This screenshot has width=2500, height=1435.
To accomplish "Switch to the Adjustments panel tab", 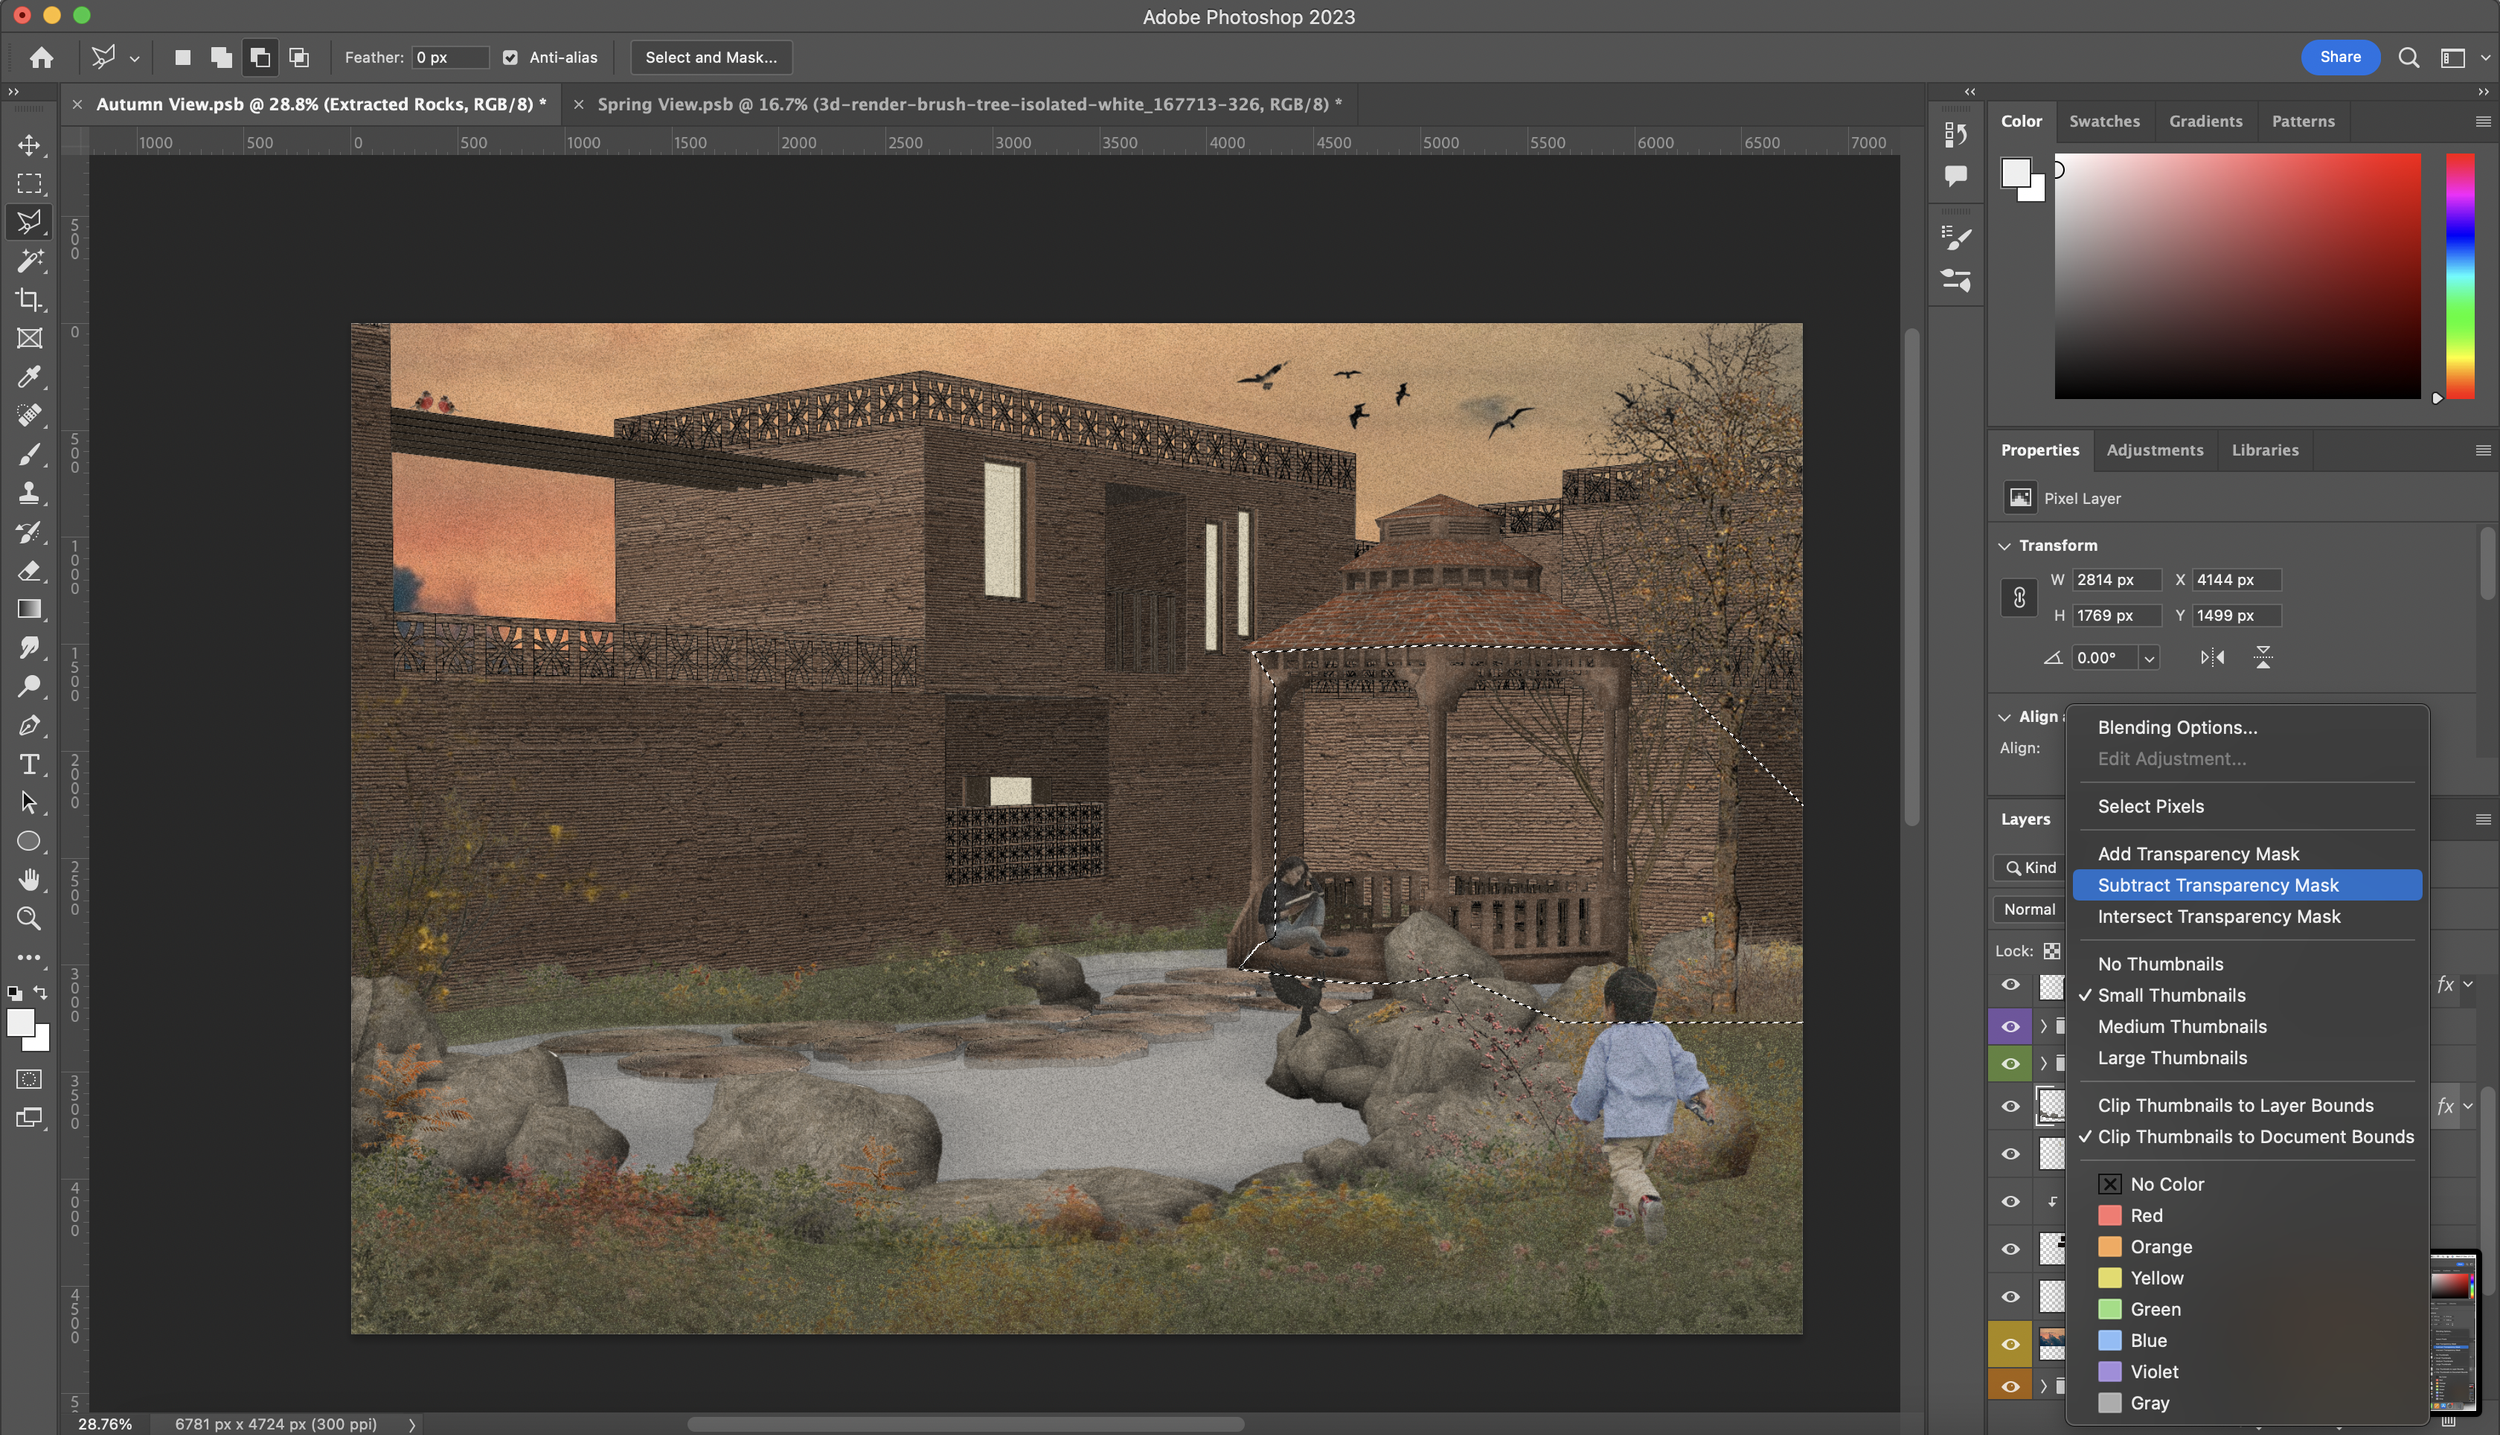I will tap(2155, 450).
